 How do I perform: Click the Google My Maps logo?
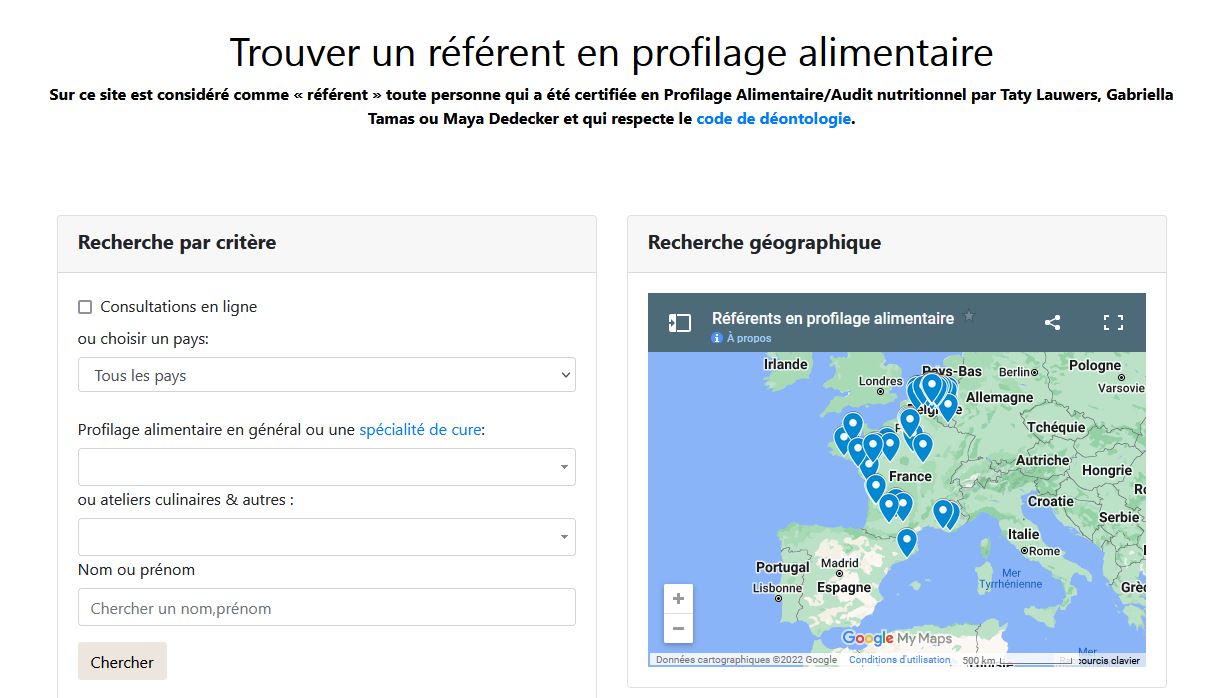(896, 639)
